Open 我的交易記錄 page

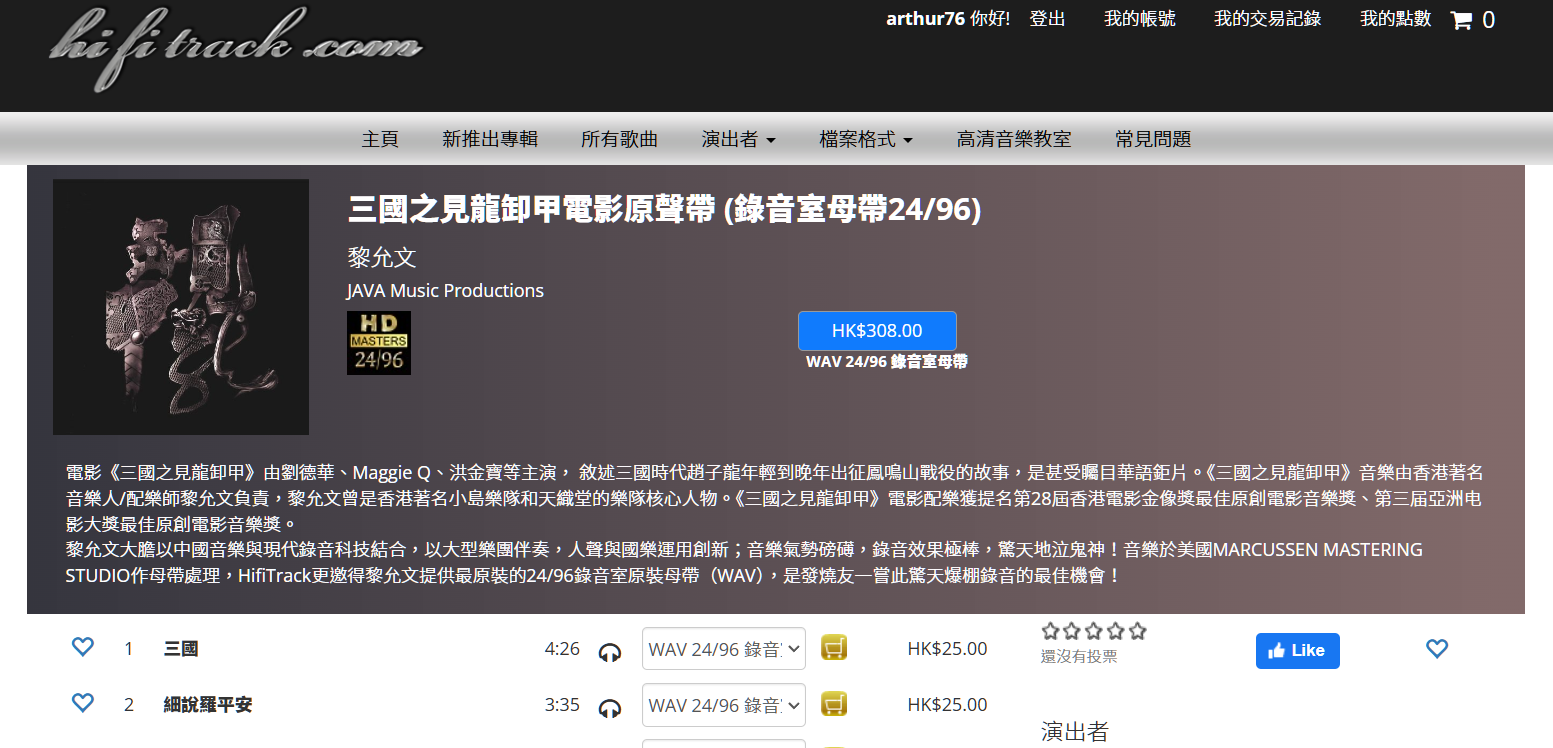coord(1267,19)
